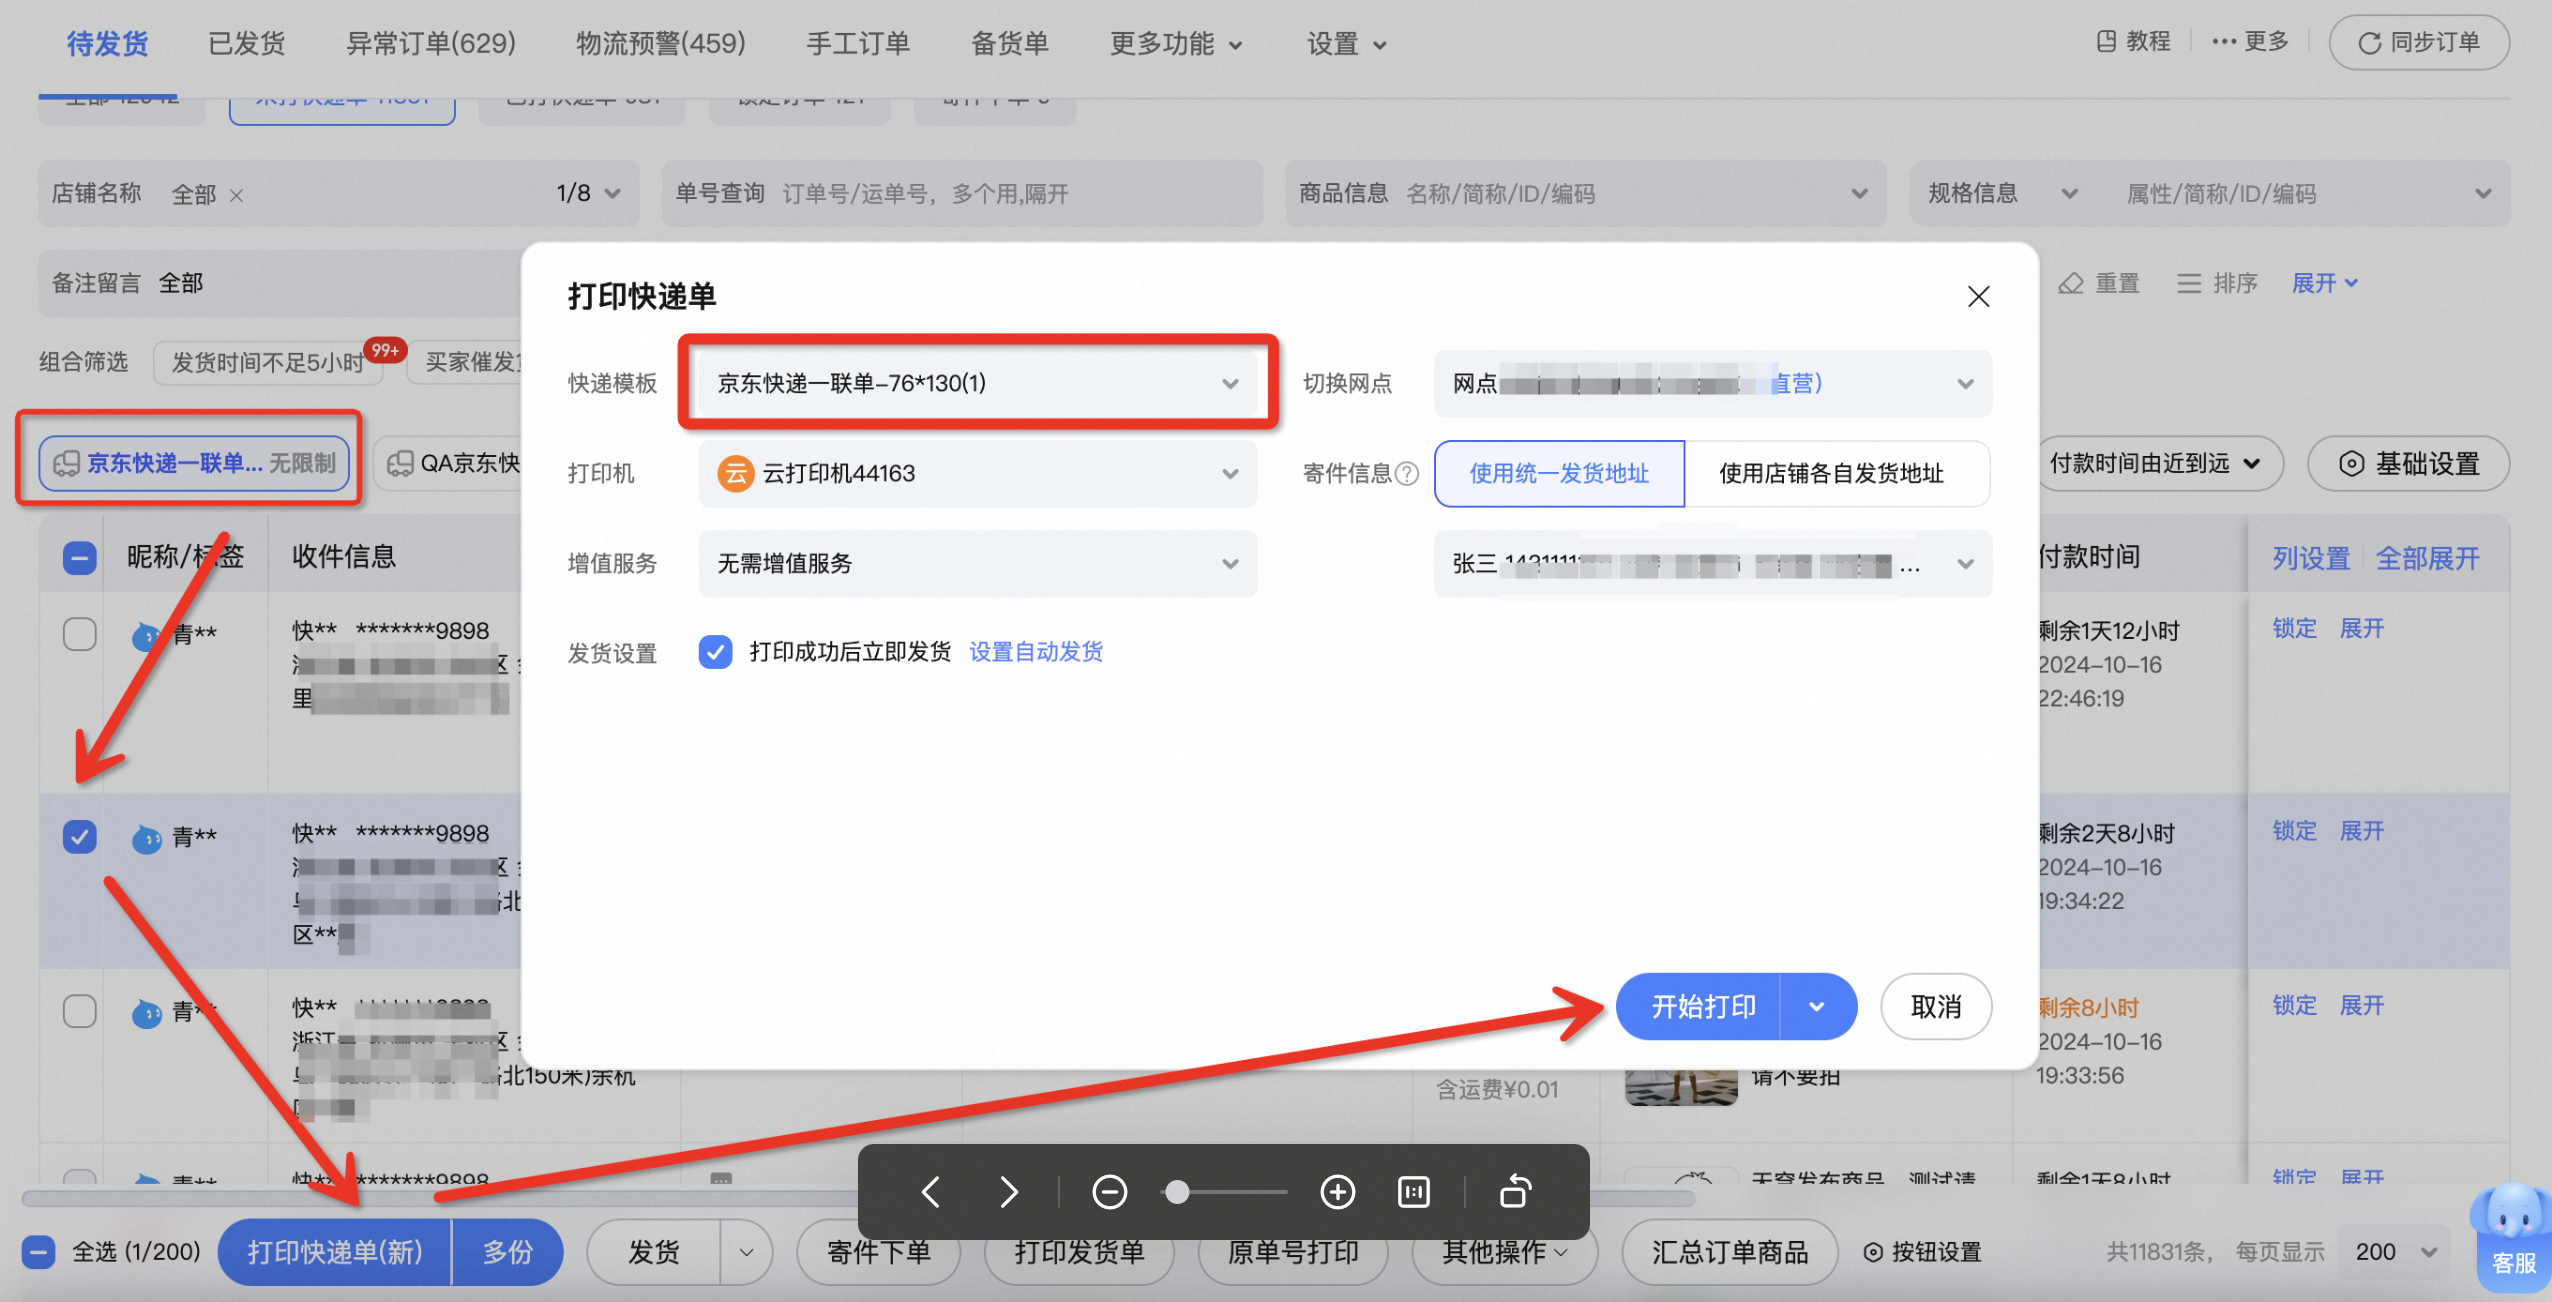Click the 发货时间不足5小时 filter

(x=268, y=362)
